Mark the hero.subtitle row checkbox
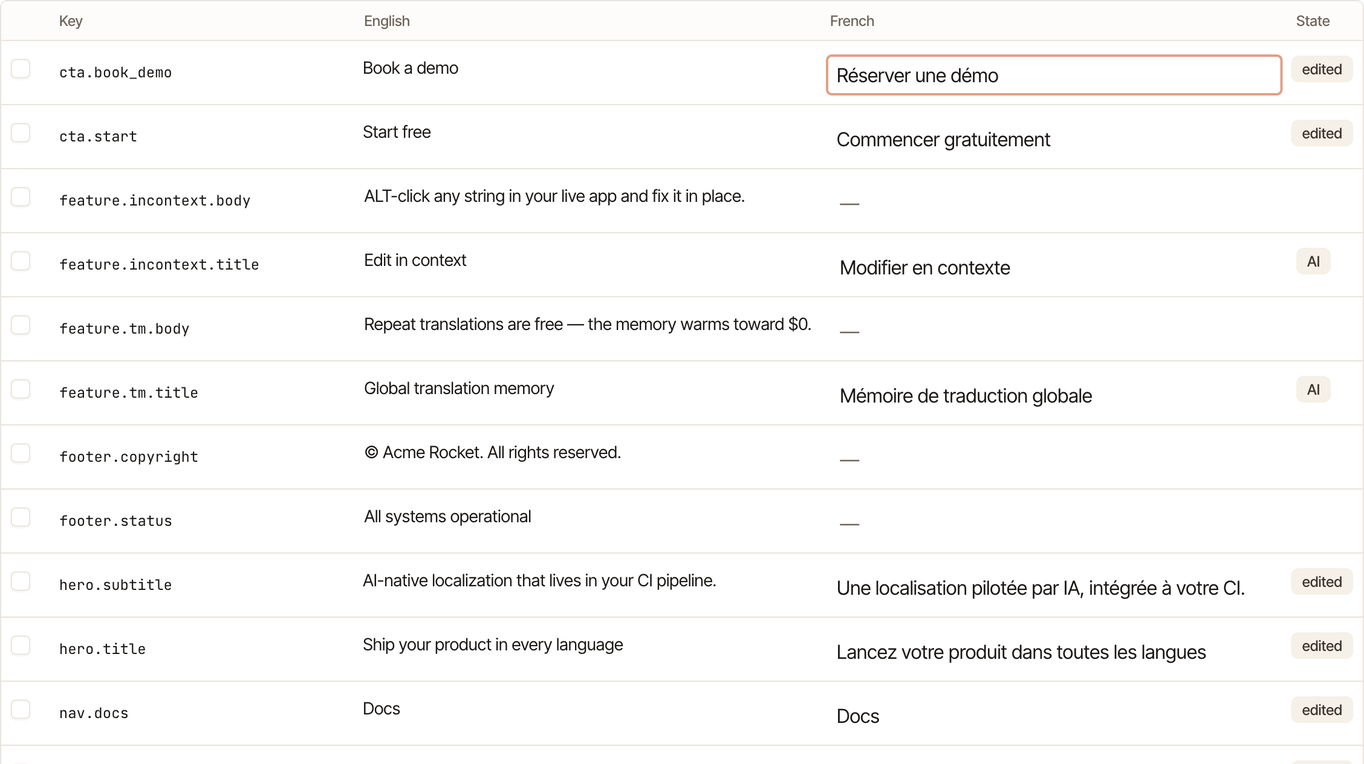 point(20,581)
